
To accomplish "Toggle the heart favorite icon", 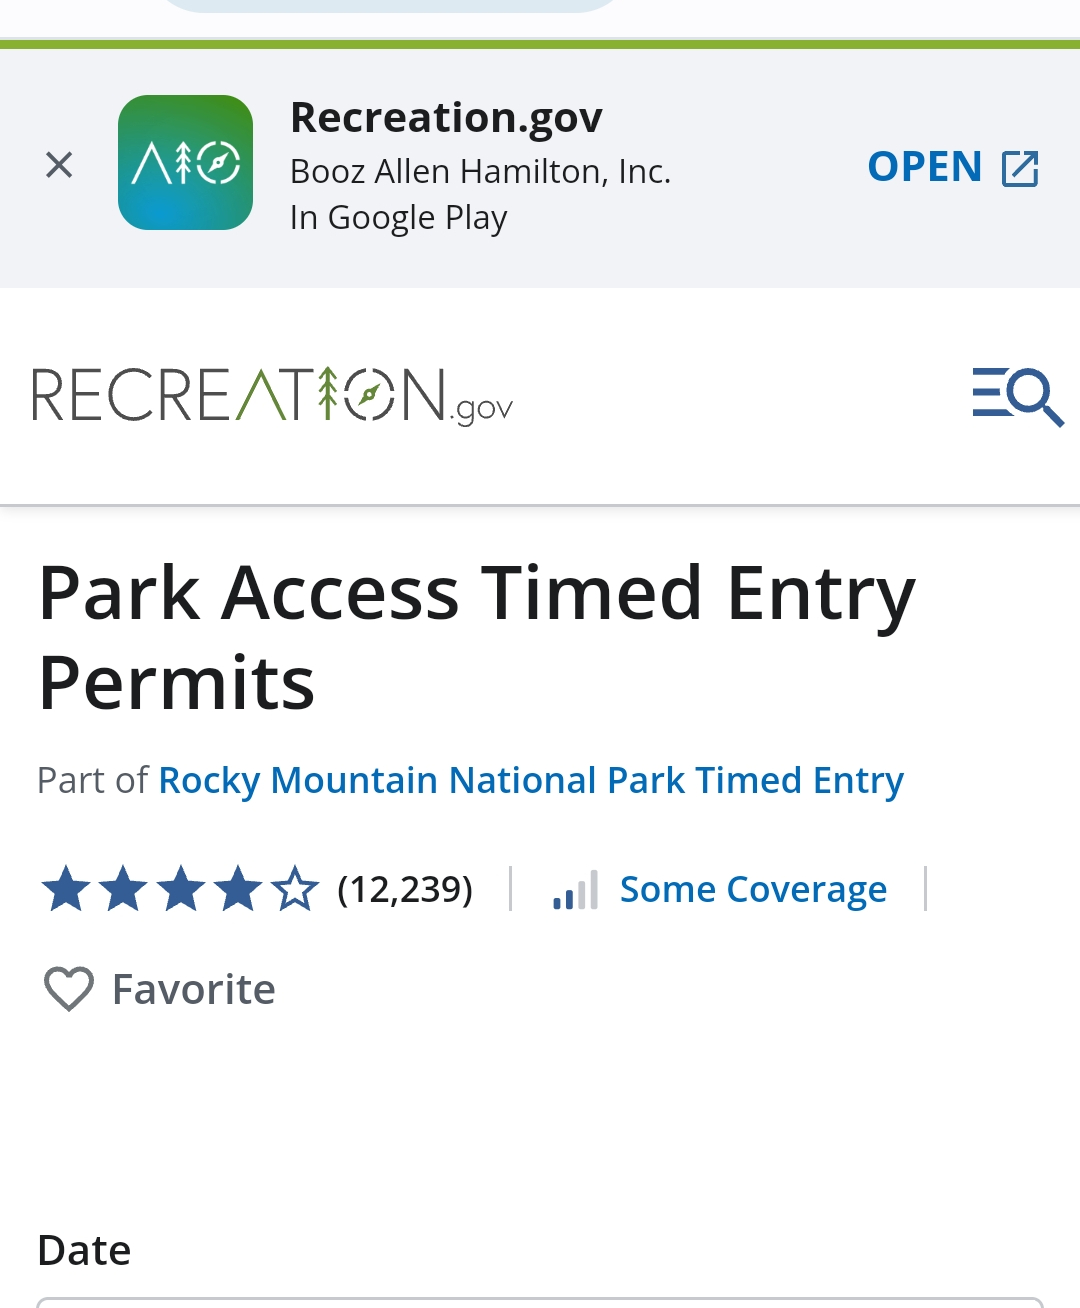I will coord(69,989).
